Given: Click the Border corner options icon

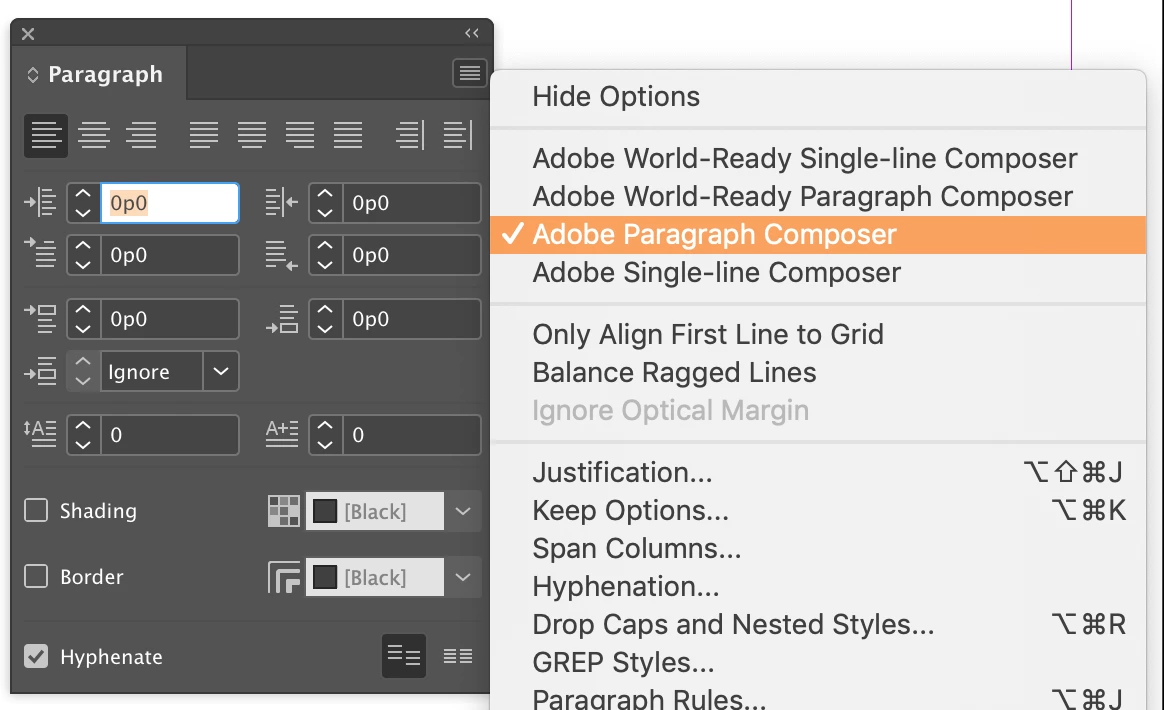Looking at the screenshot, I should [x=284, y=577].
